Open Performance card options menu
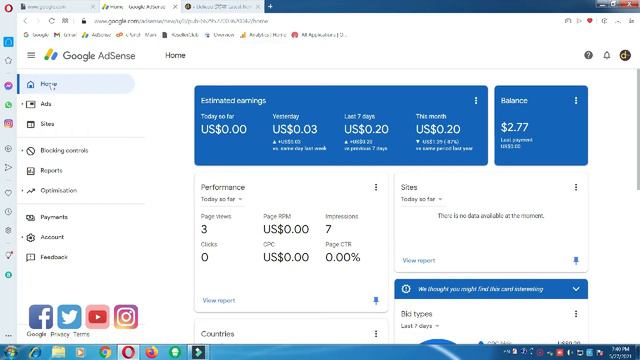640x360 pixels. (376, 187)
